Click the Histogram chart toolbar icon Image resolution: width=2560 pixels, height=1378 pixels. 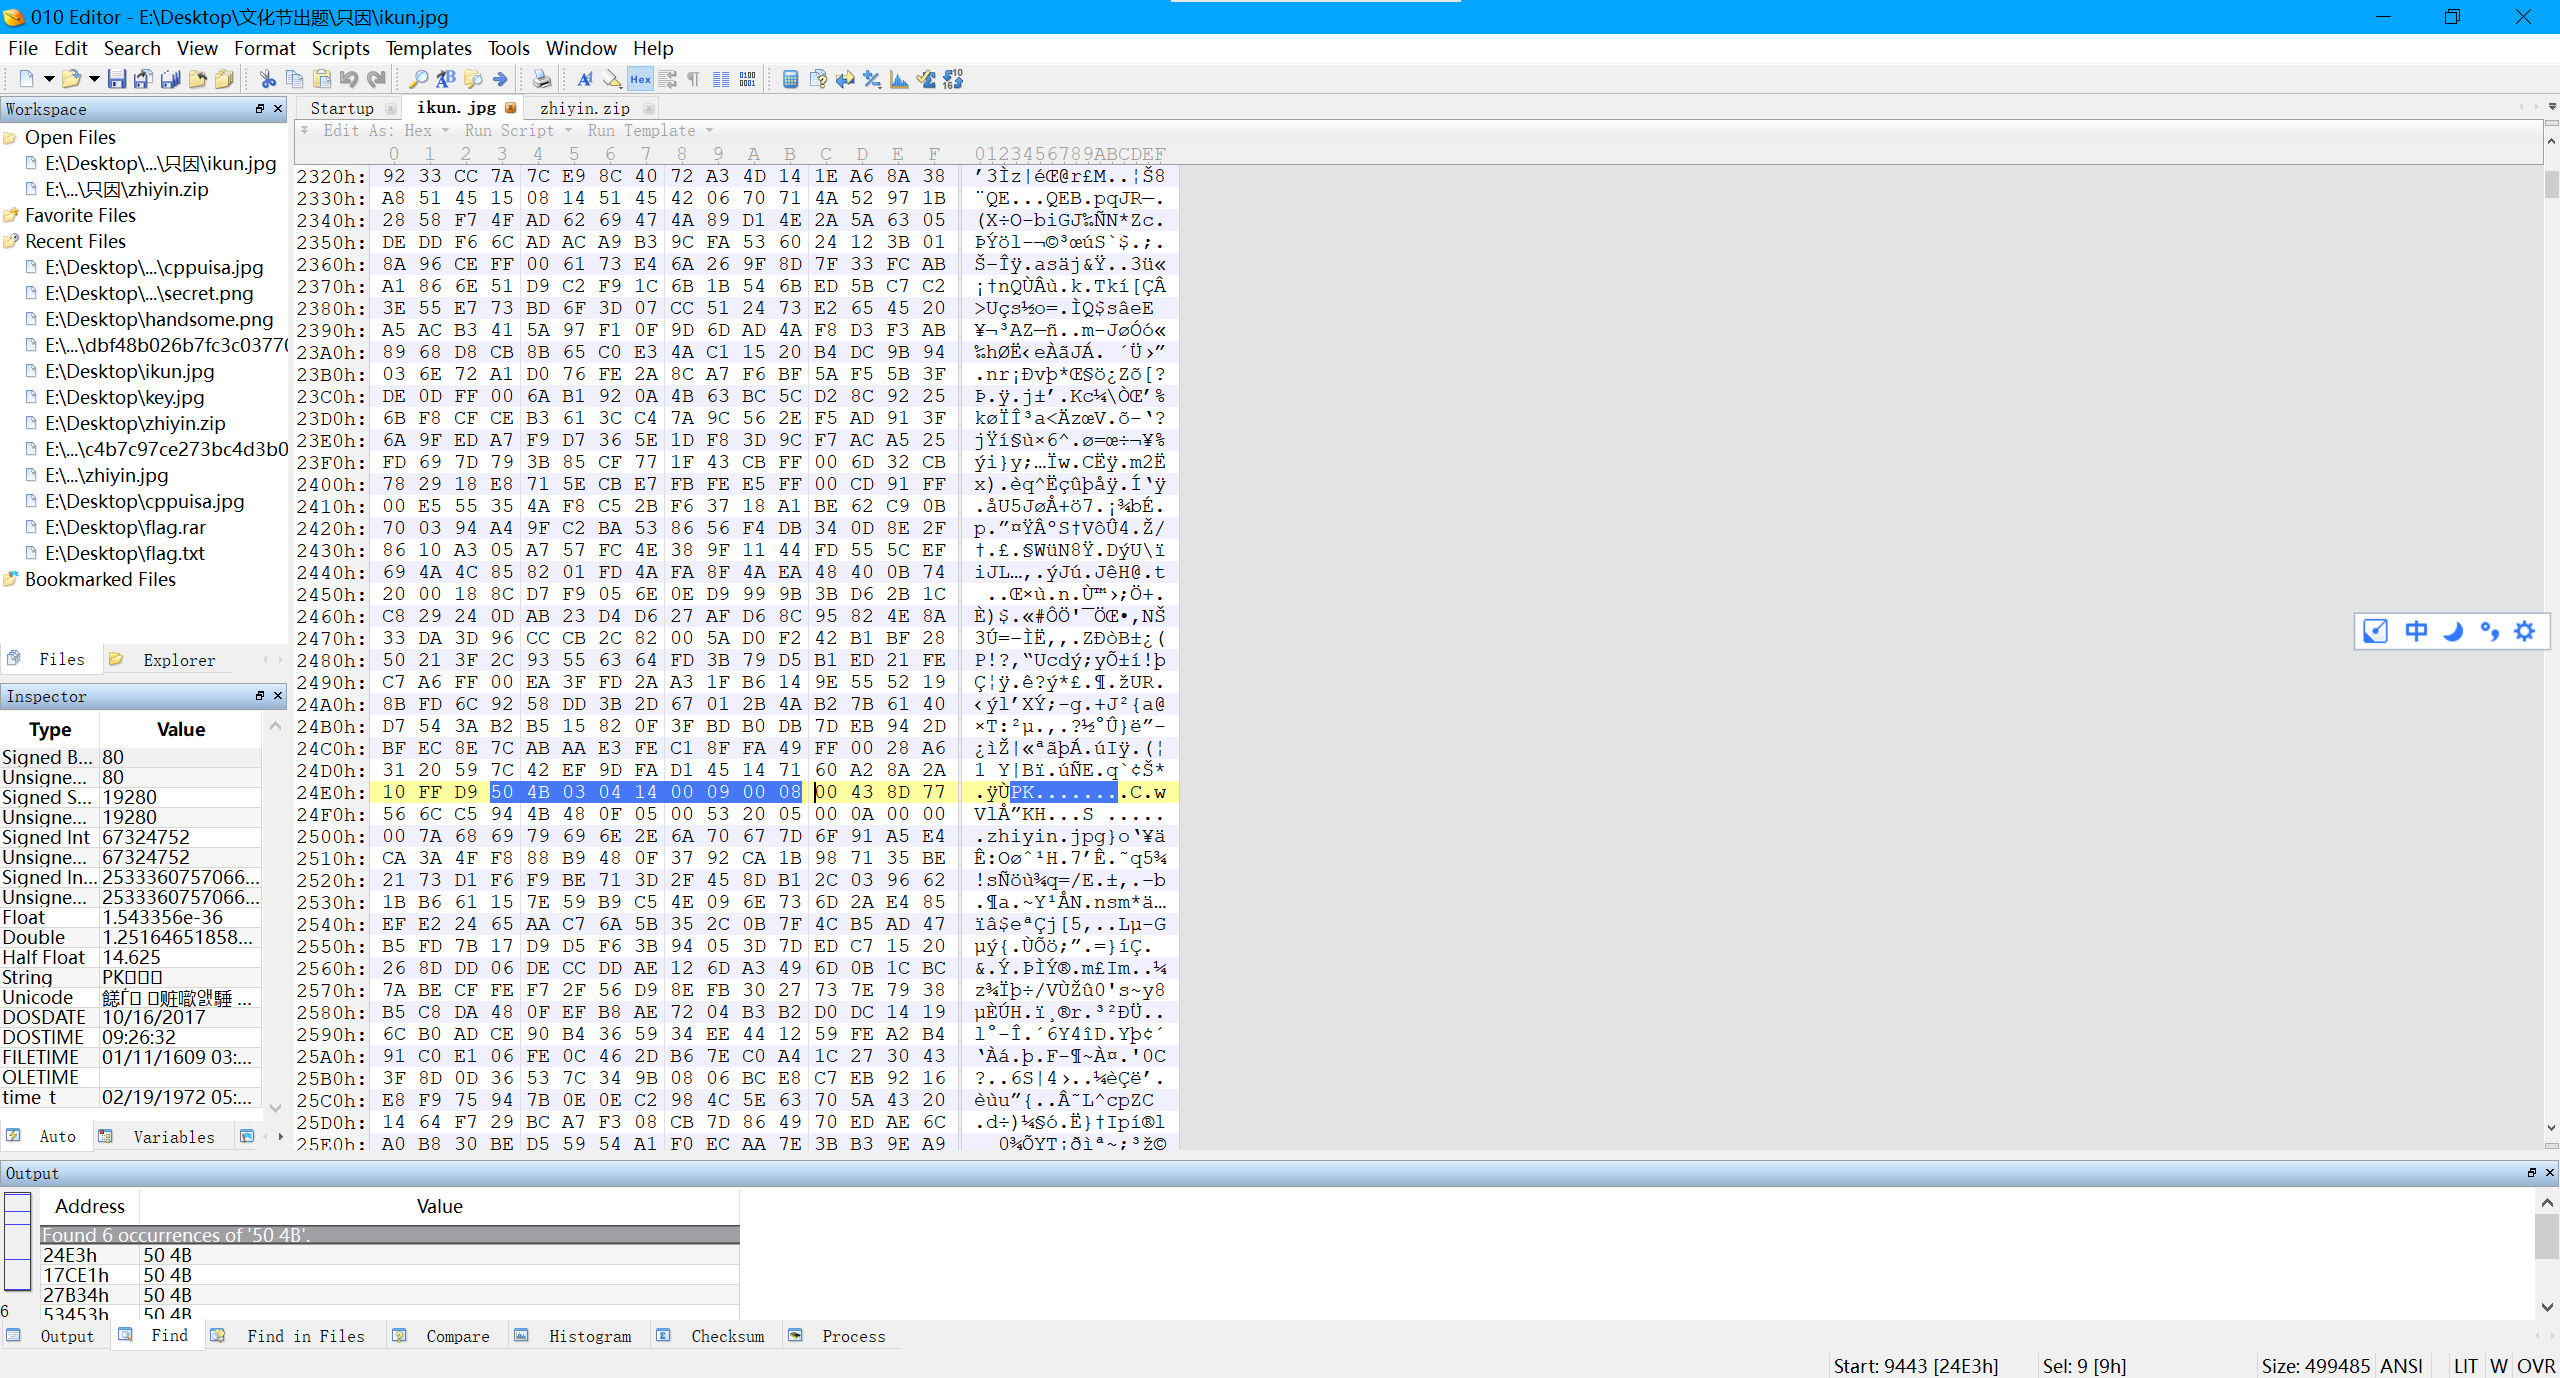click(x=899, y=79)
